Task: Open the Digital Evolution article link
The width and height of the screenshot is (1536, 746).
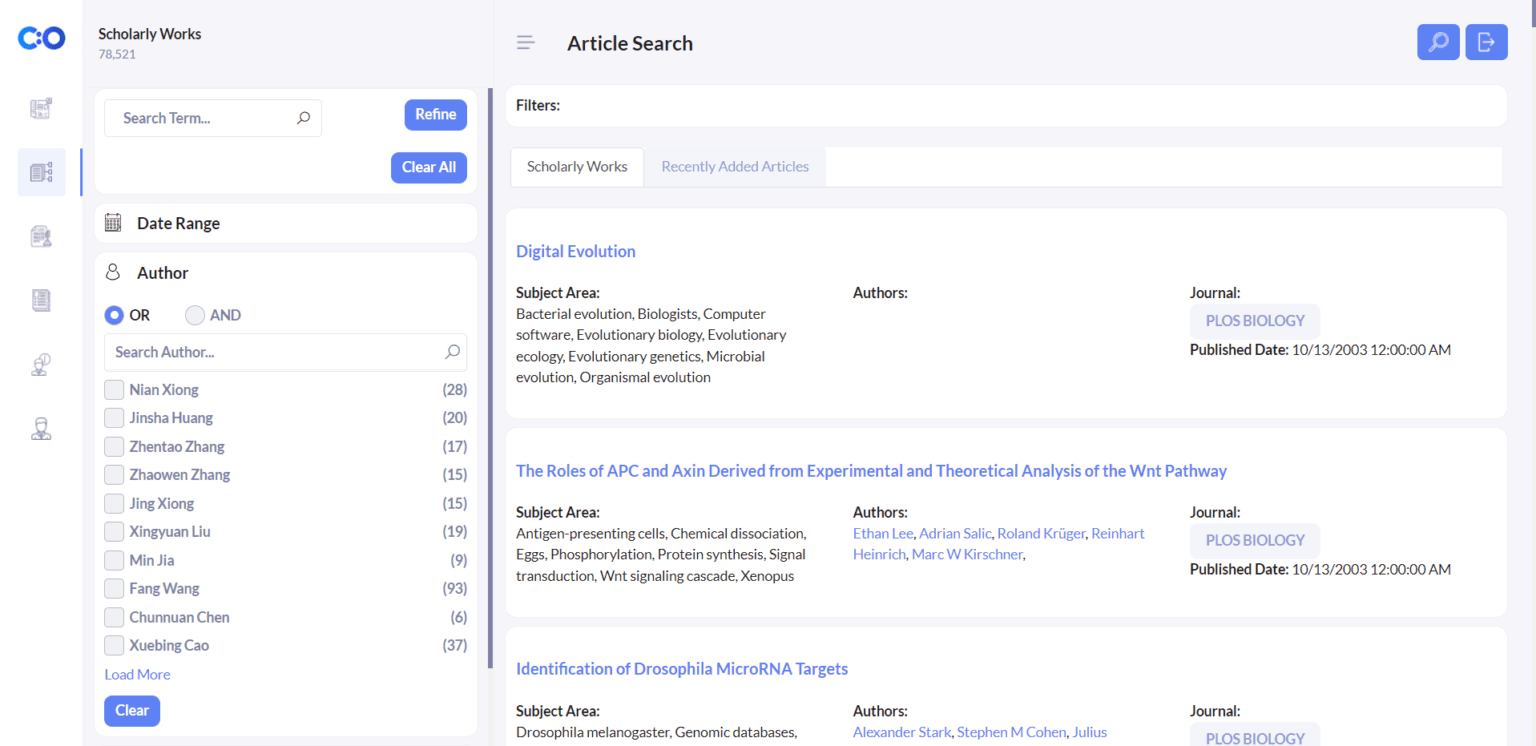Action: coord(576,251)
